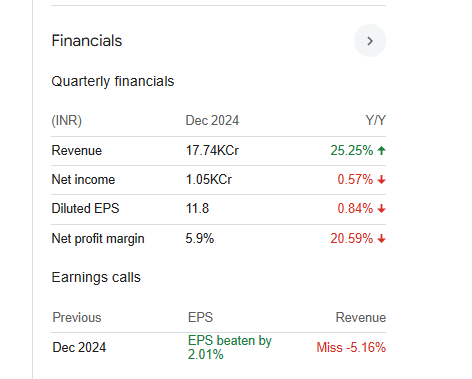Select the net profit margin value 5.9%
472x379 pixels.
point(200,239)
